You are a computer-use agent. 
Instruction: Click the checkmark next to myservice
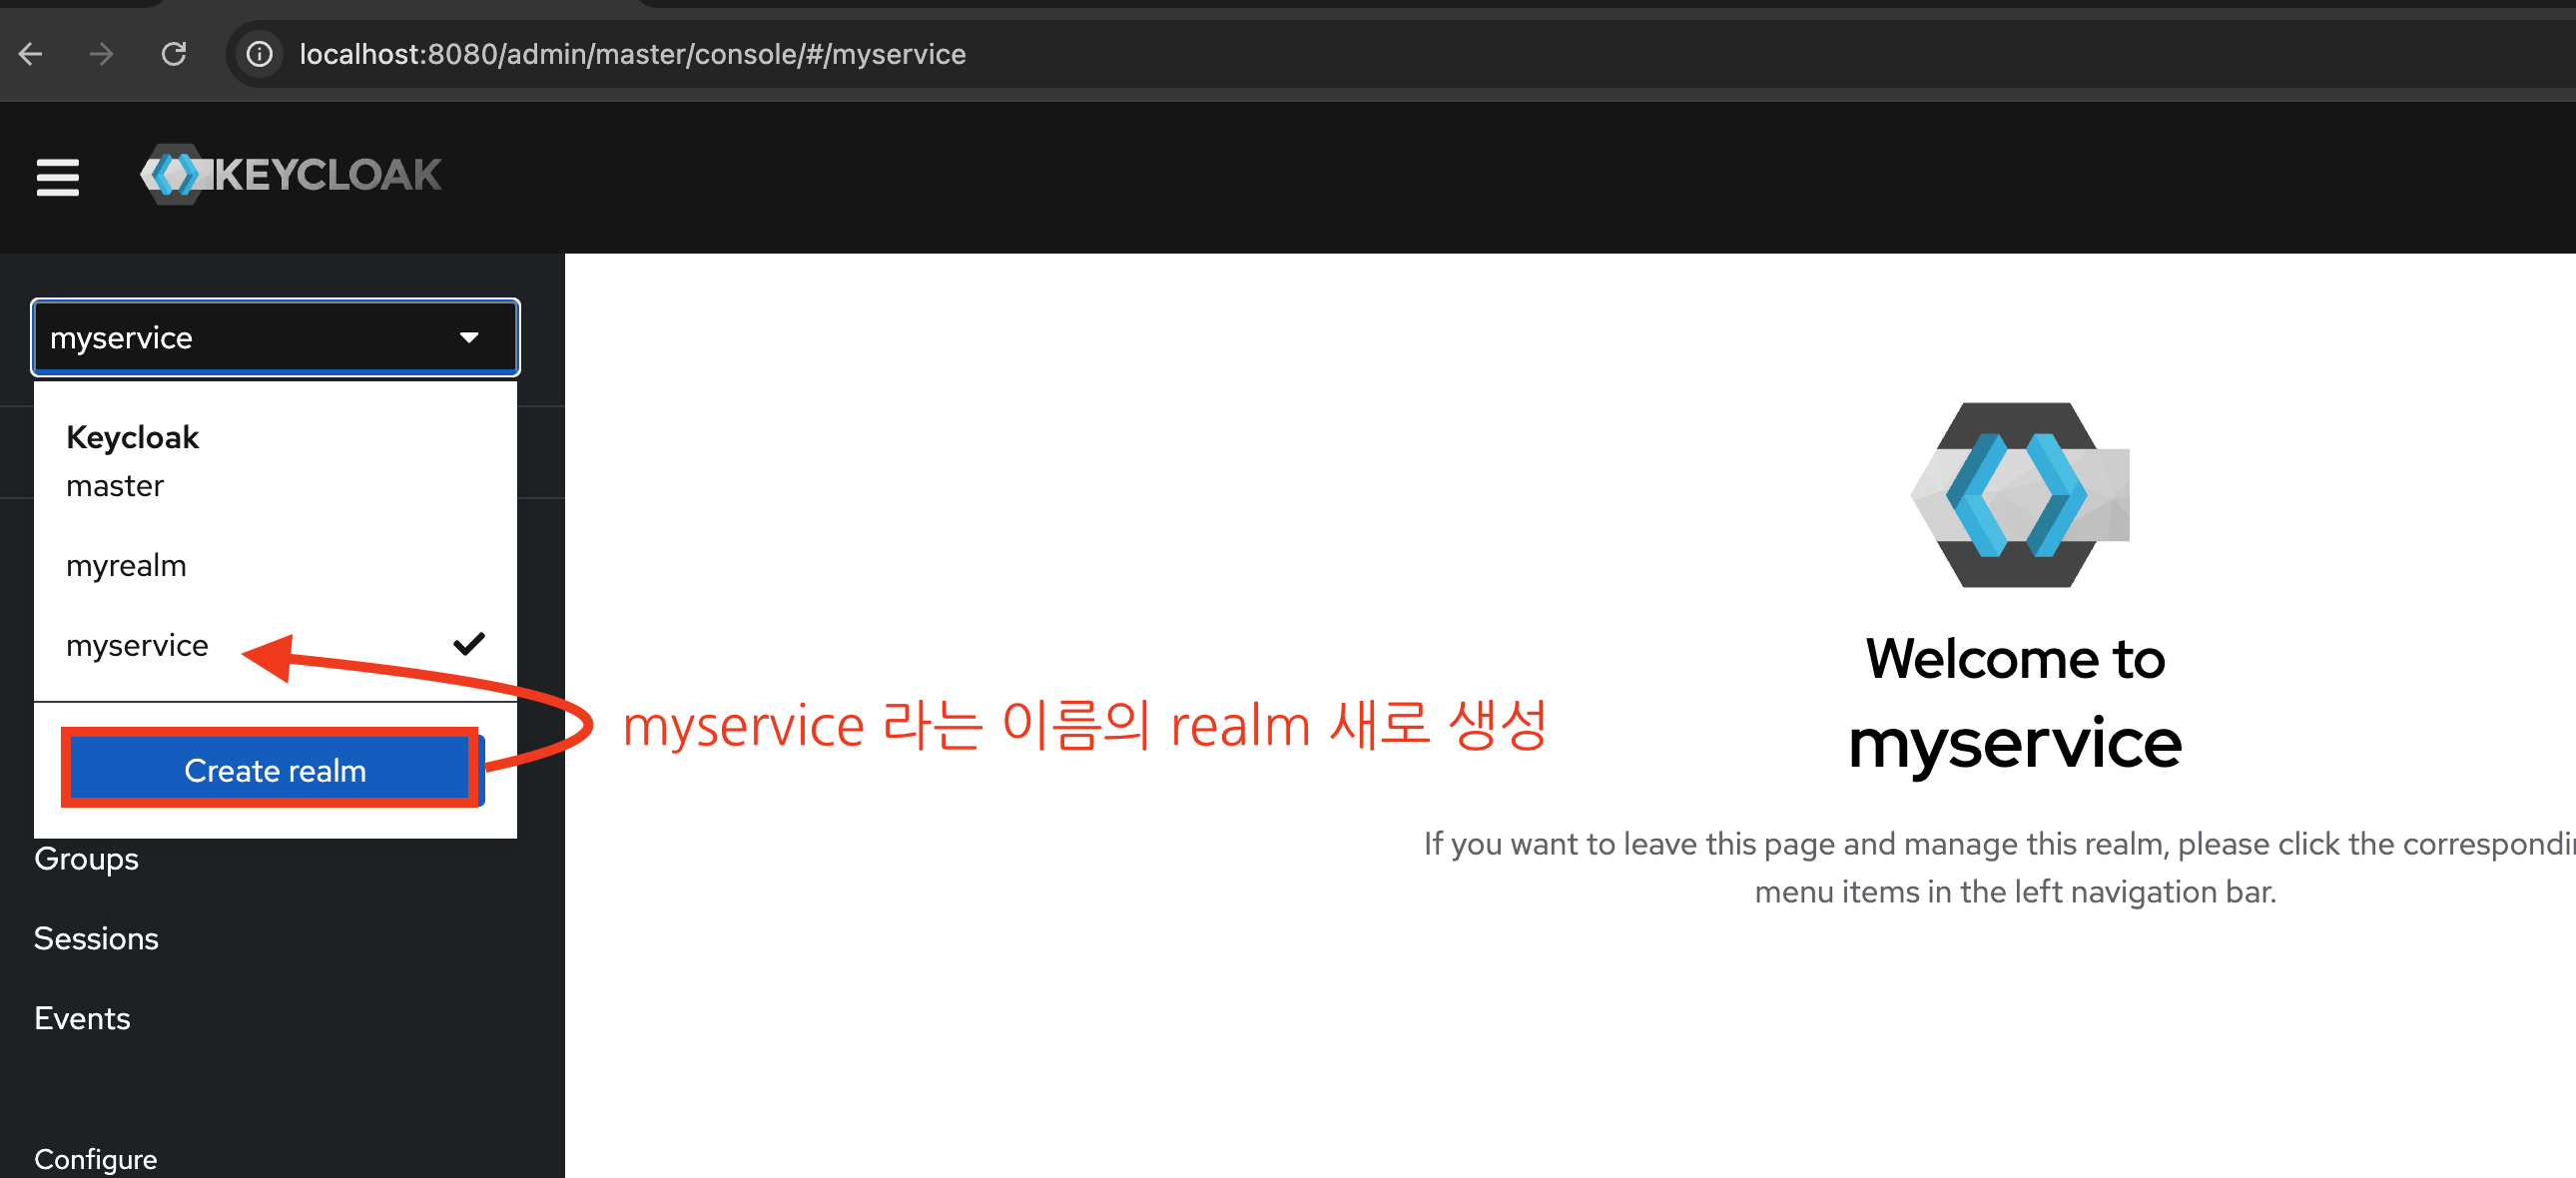point(468,644)
